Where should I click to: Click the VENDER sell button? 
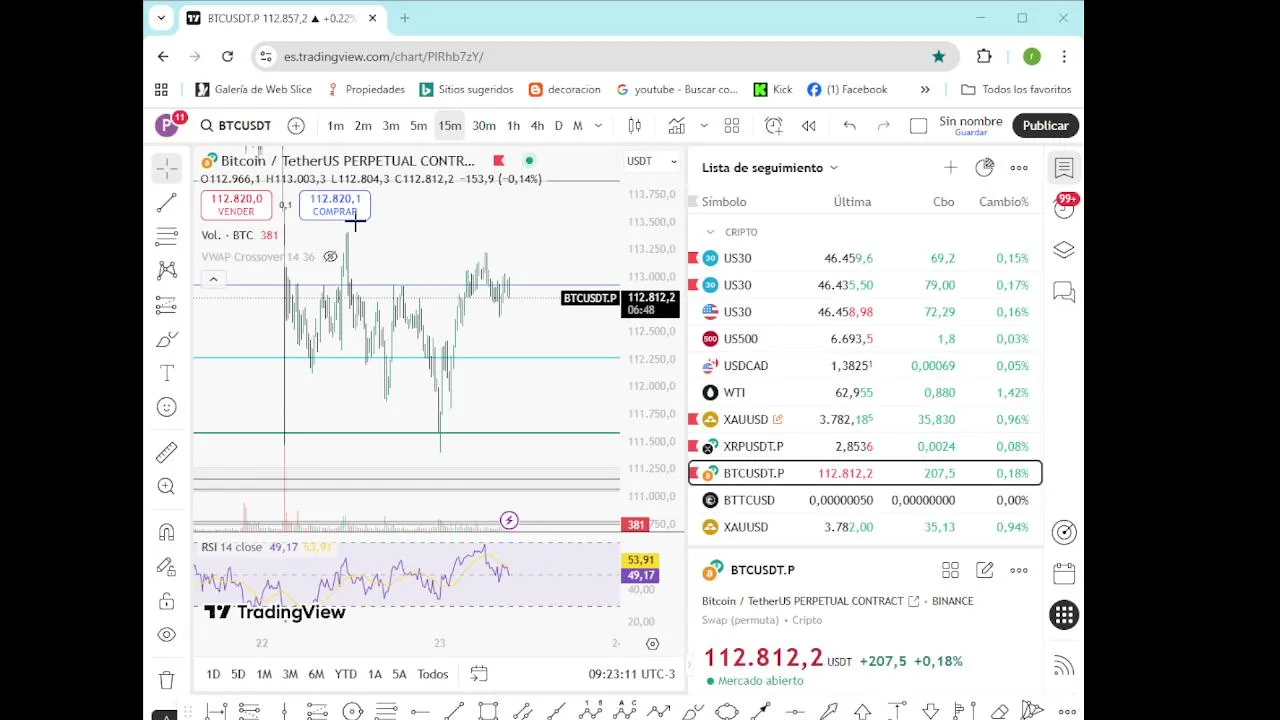(236, 205)
